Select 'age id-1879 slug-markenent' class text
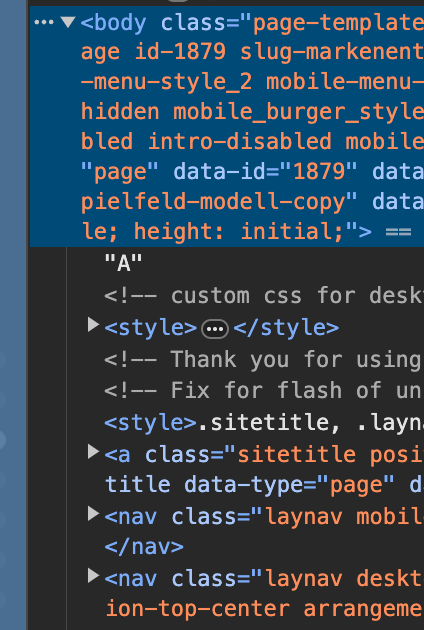 click(x=252, y=52)
